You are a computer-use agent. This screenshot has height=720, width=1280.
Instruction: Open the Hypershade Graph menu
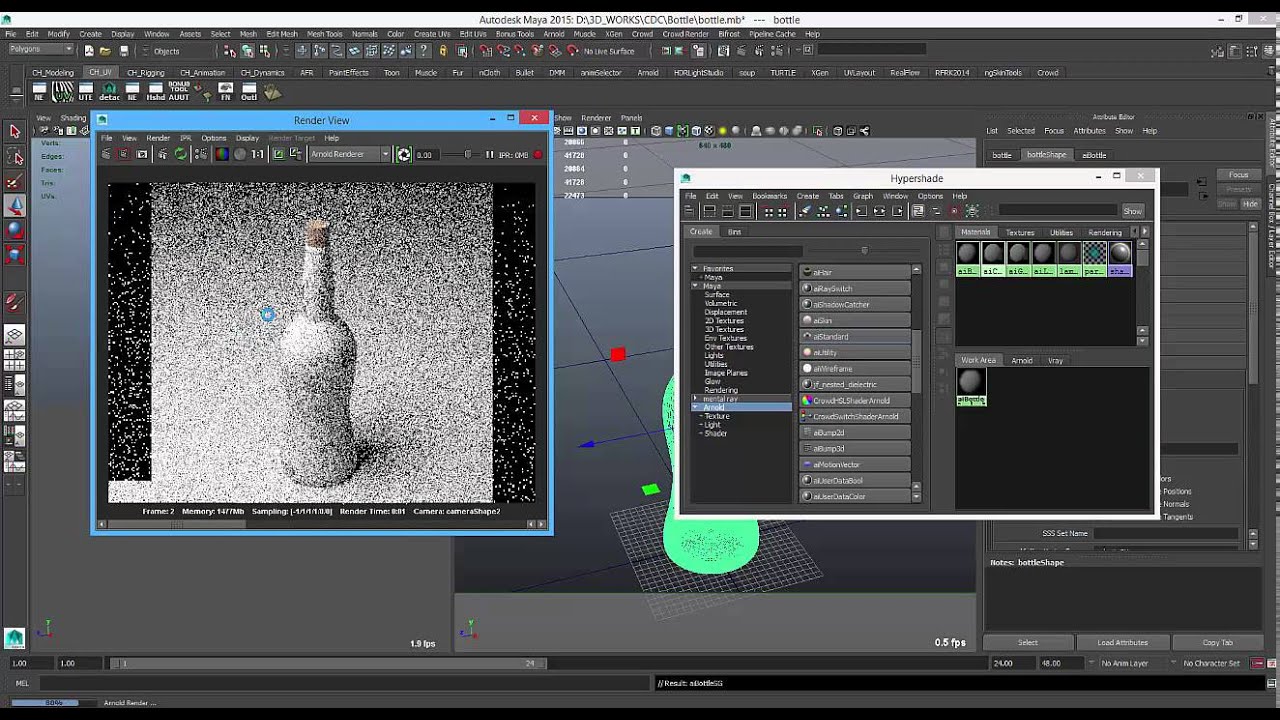pos(862,196)
